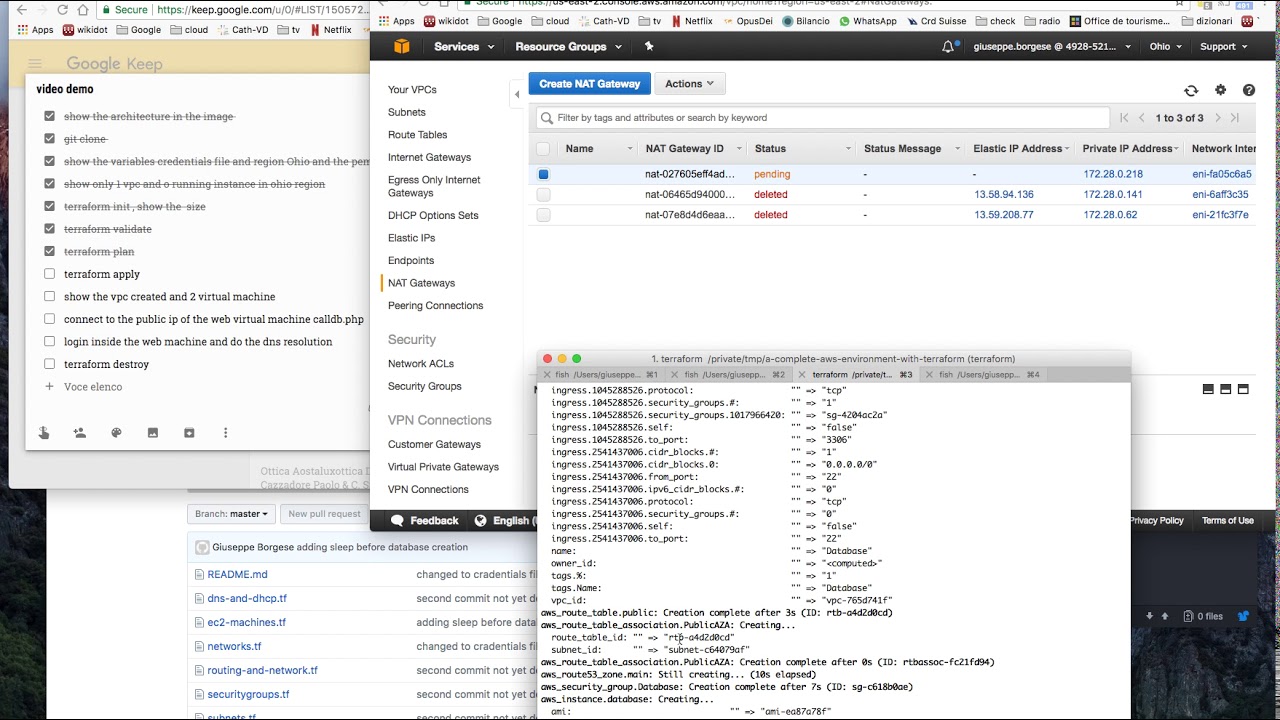The image size is (1280, 720).
Task: Deselect the pending NAT gateway row checkbox
Action: [x=543, y=174]
